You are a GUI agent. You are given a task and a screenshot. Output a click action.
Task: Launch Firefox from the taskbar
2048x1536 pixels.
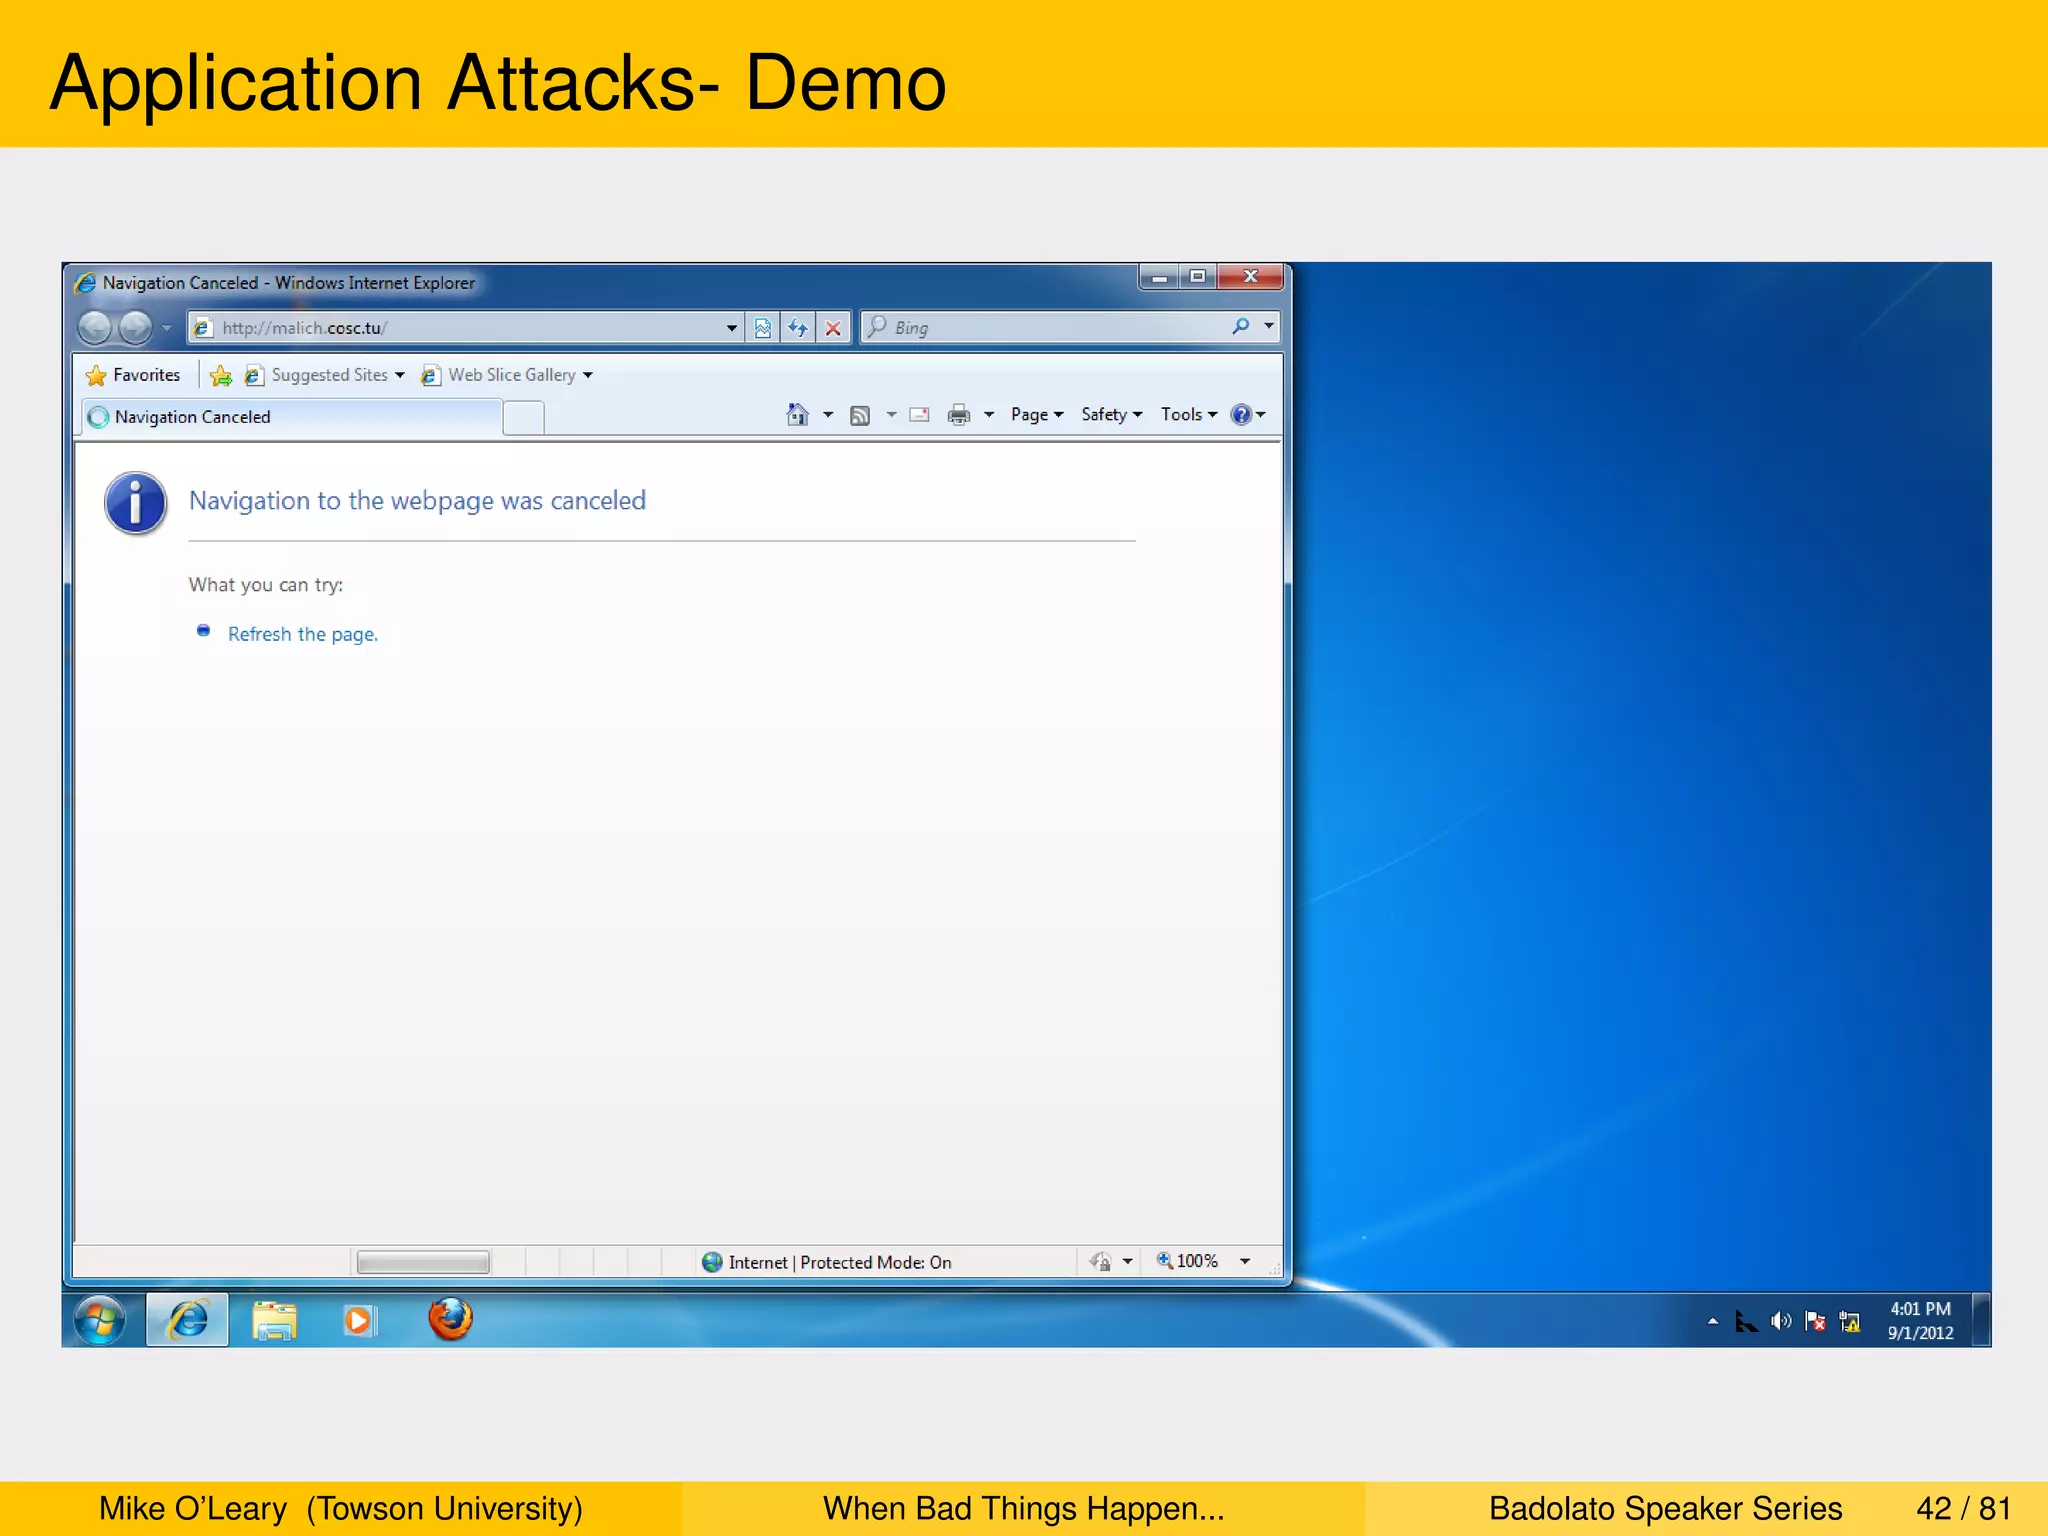[450, 1319]
